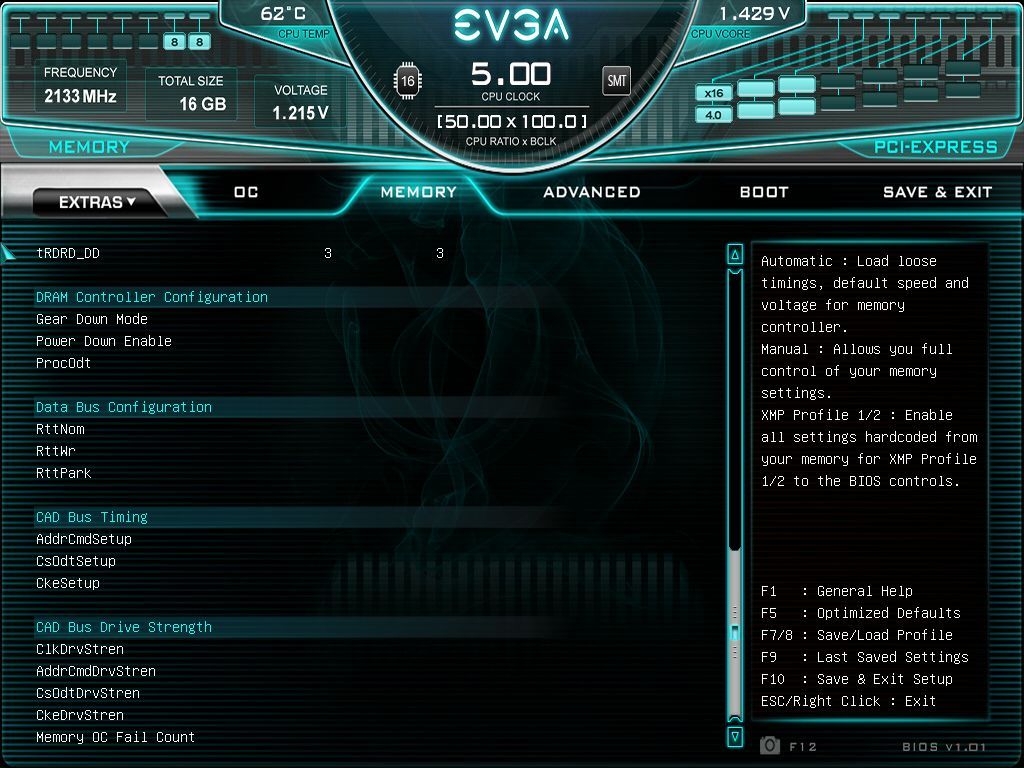The height and width of the screenshot is (768, 1024).
Task: Switch to the ADVANCED tab
Action: [592, 192]
